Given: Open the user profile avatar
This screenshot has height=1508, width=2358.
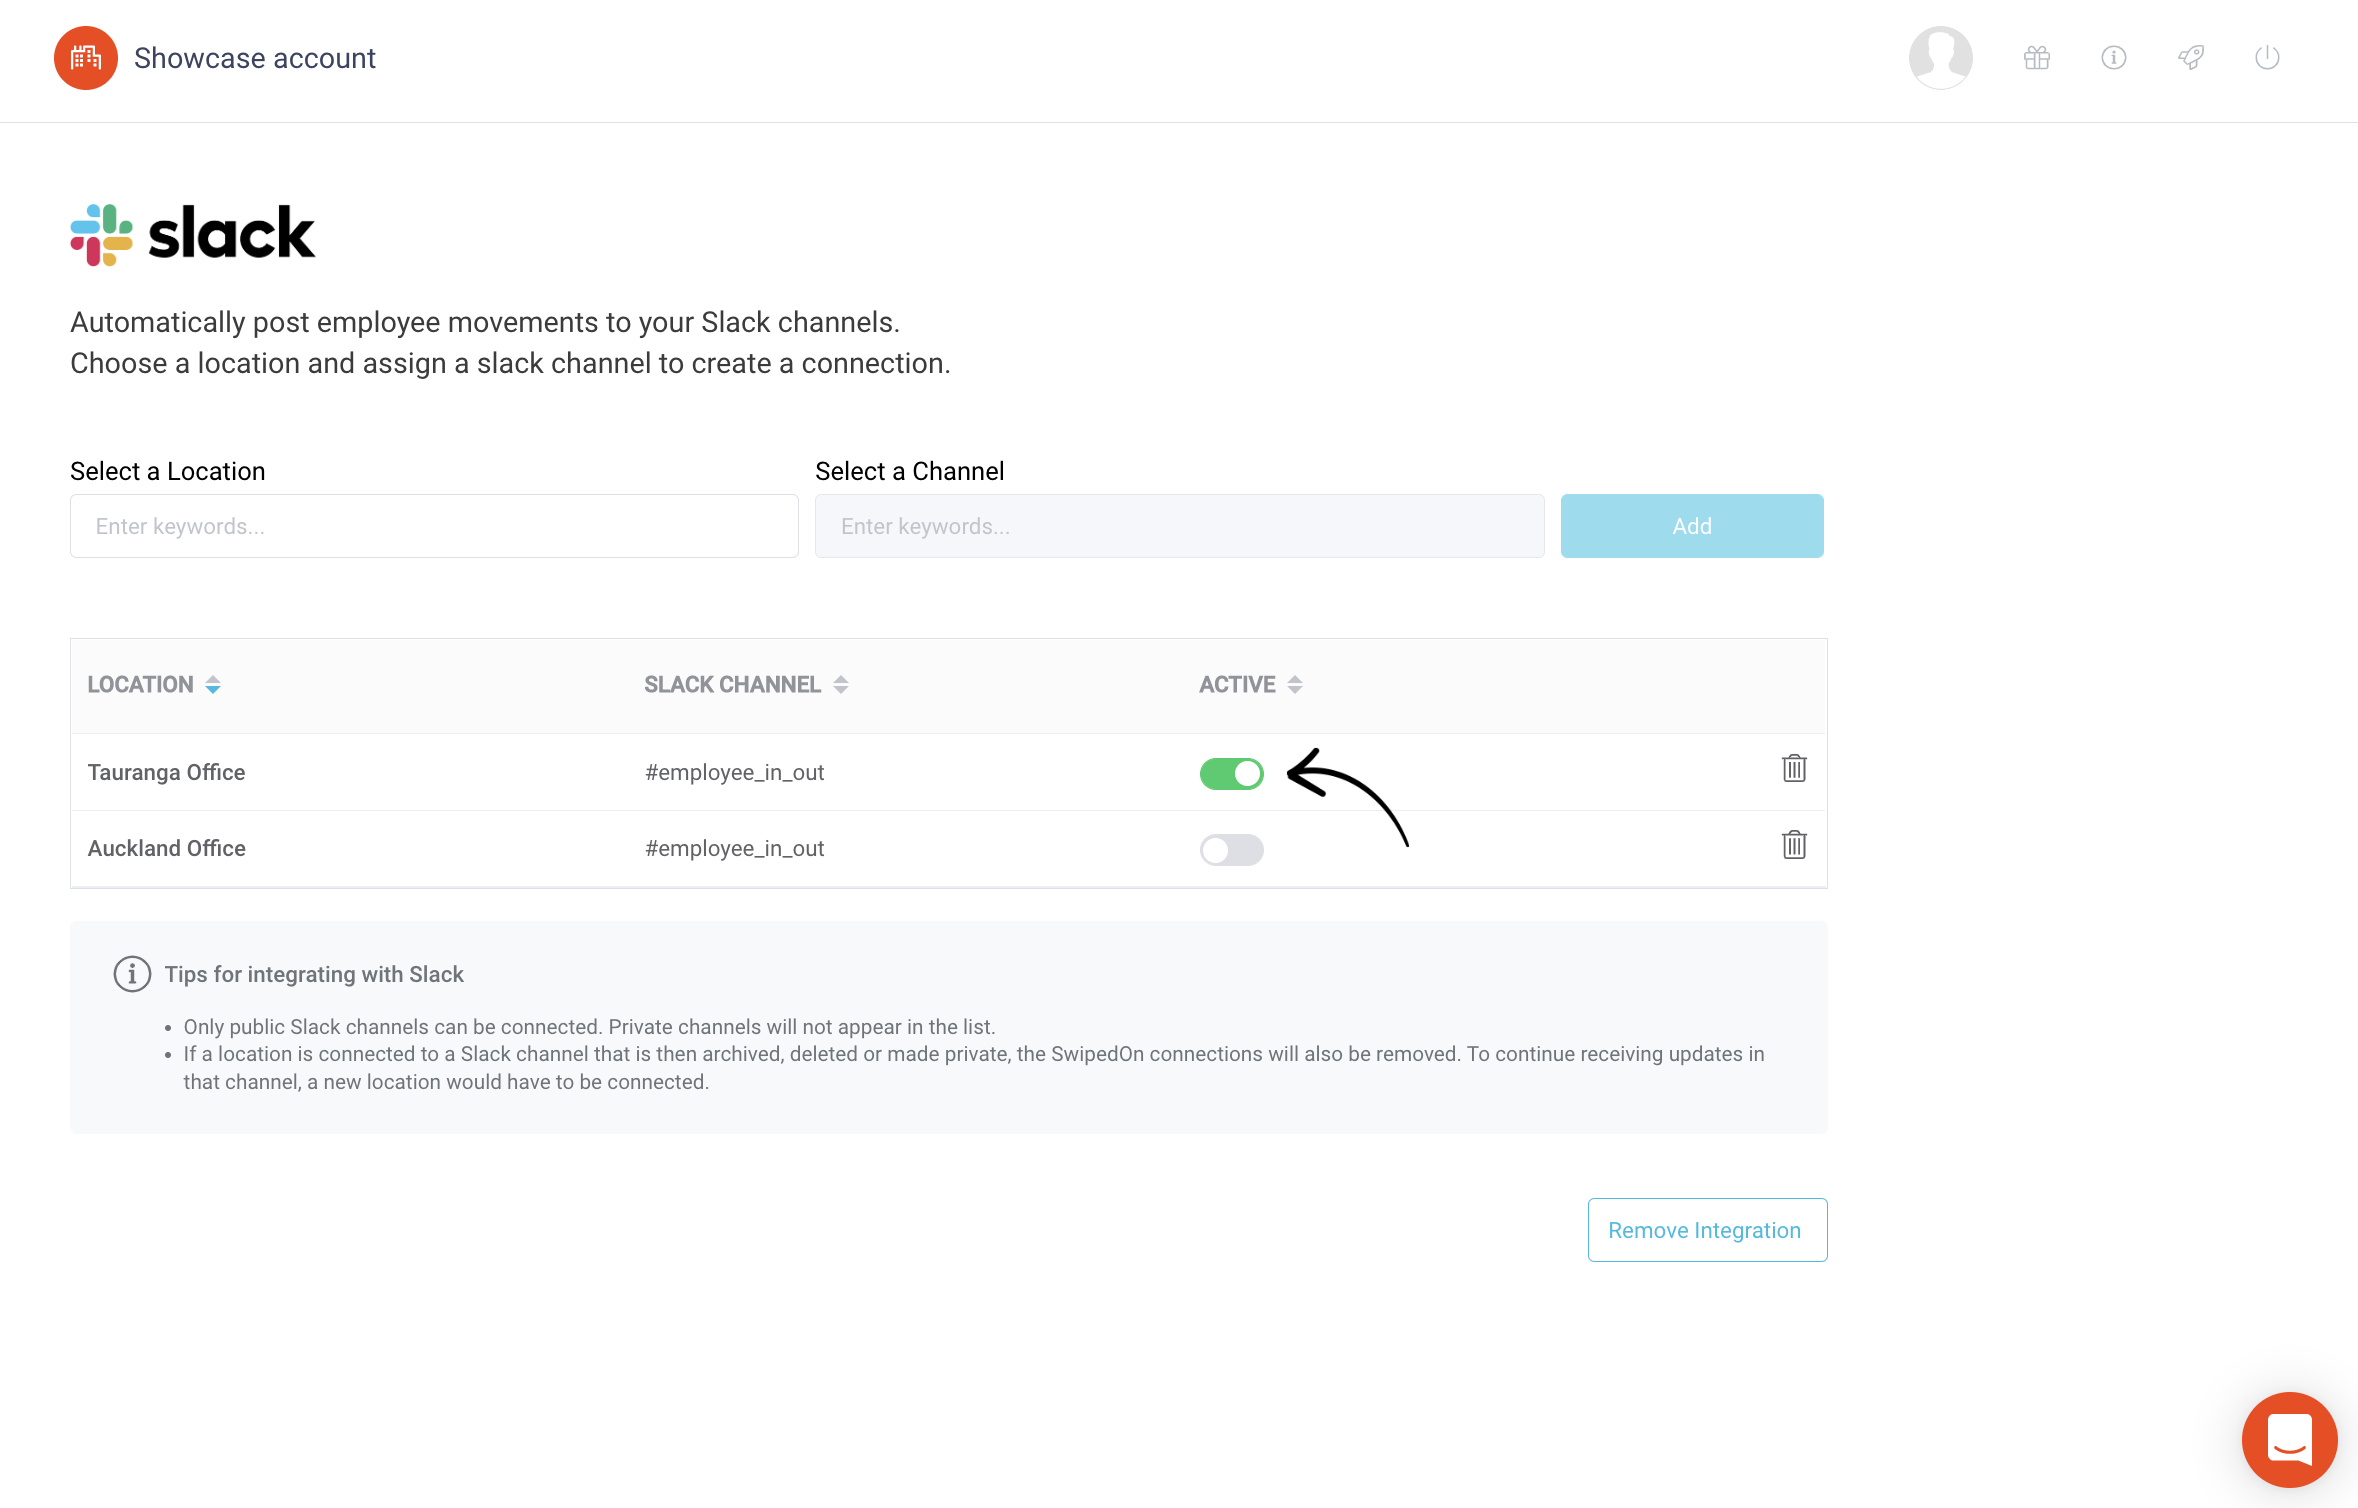Looking at the screenshot, I should coord(1940,58).
